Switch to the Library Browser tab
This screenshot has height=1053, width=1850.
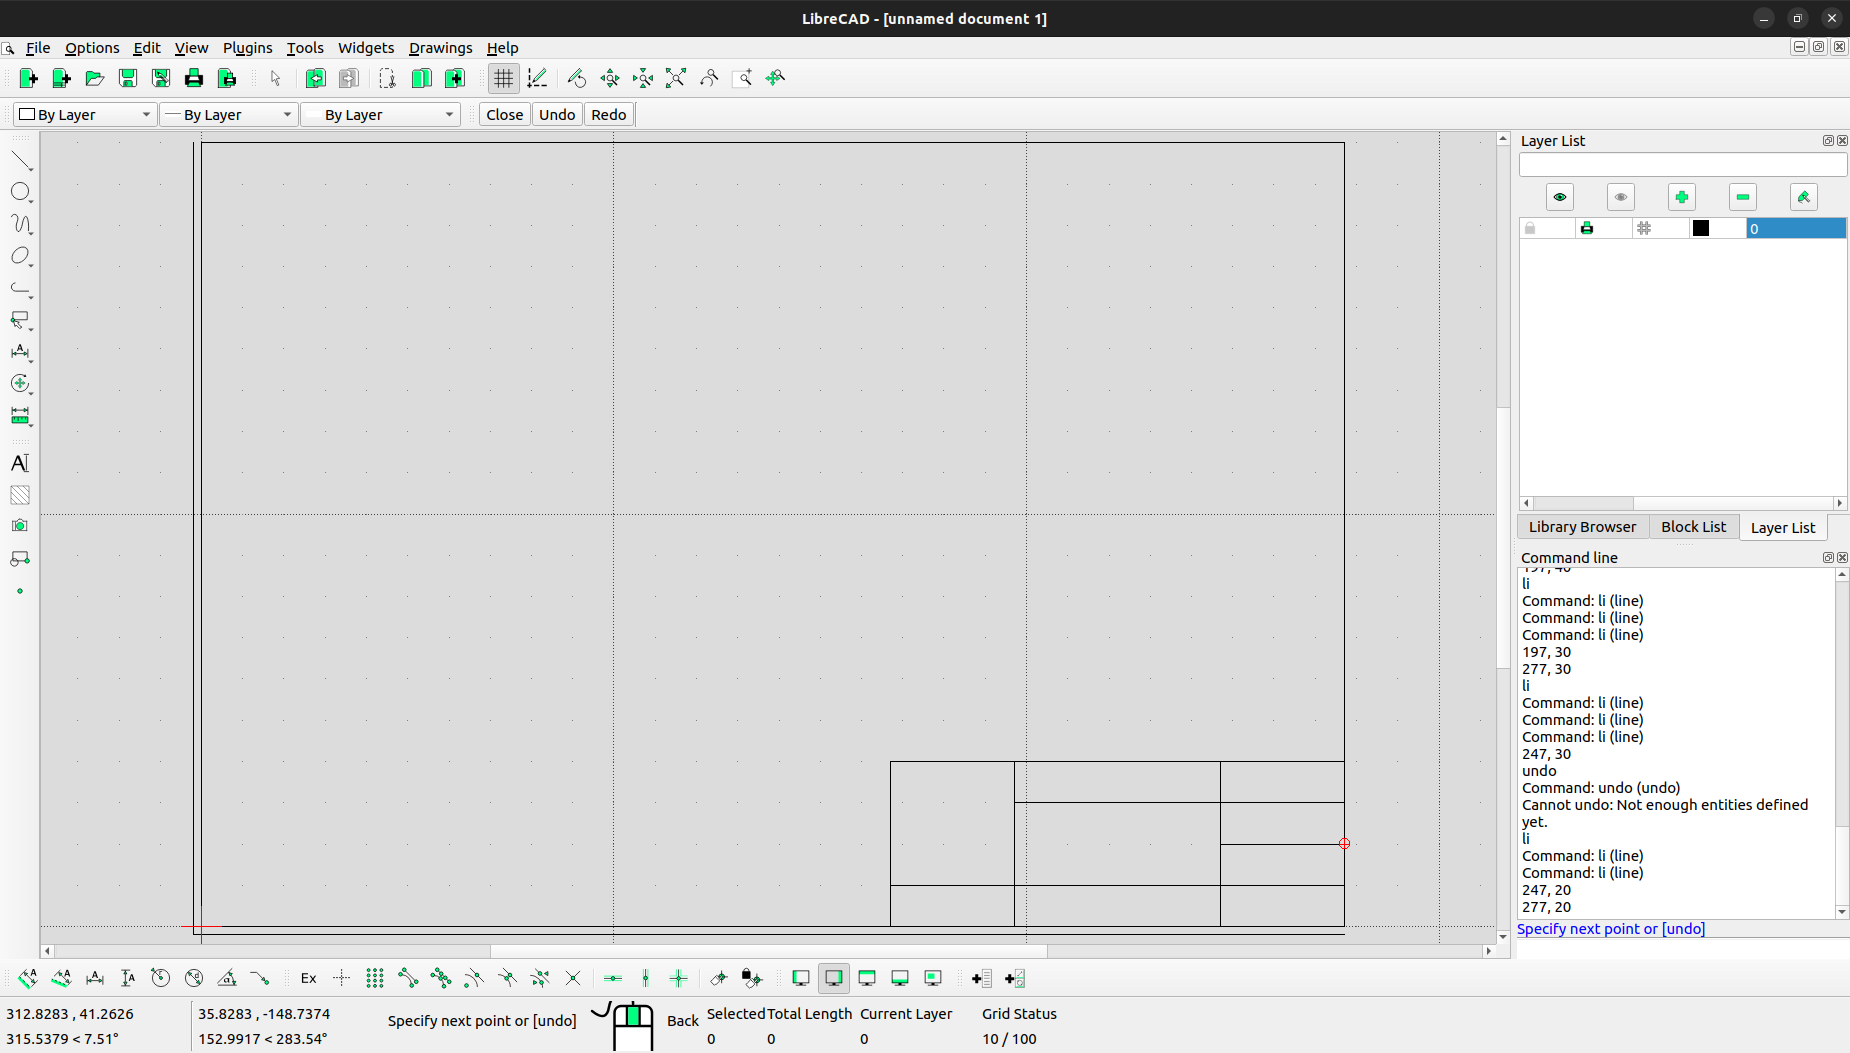[1582, 527]
